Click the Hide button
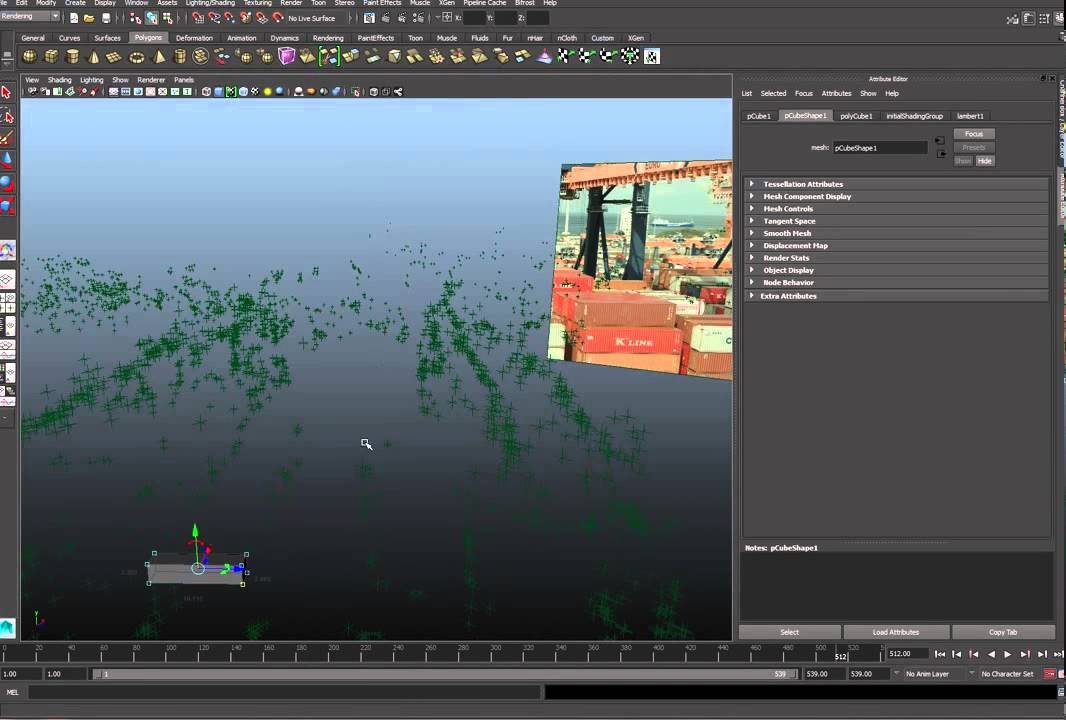This screenshot has height=720, width=1066. (x=984, y=161)
